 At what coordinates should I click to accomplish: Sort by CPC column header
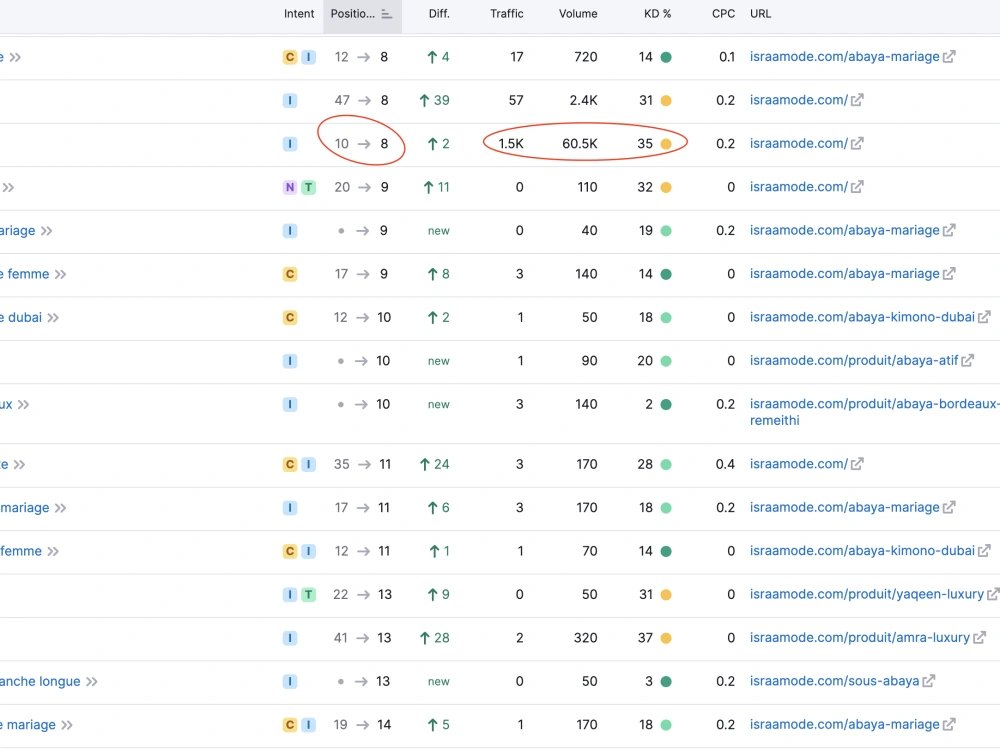point(723,14)
